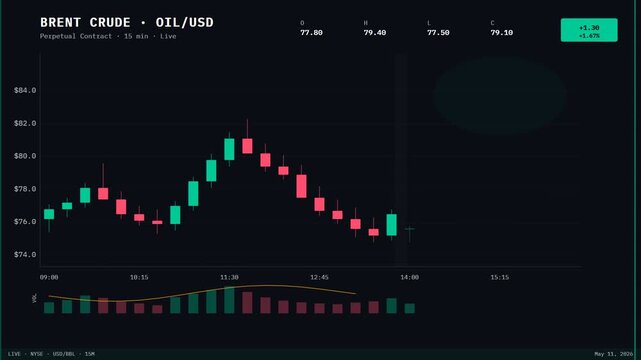Viewport: 641px width, 360px height.
Task: Select the green candle above the 11:30 label
Action: tap(229, 149)
